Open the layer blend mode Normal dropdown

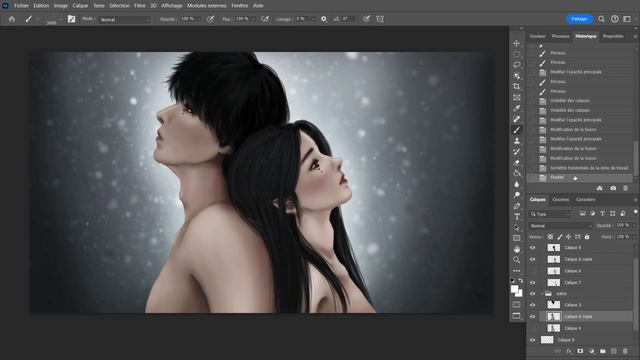pyautogui.click(x=560, y=226)
